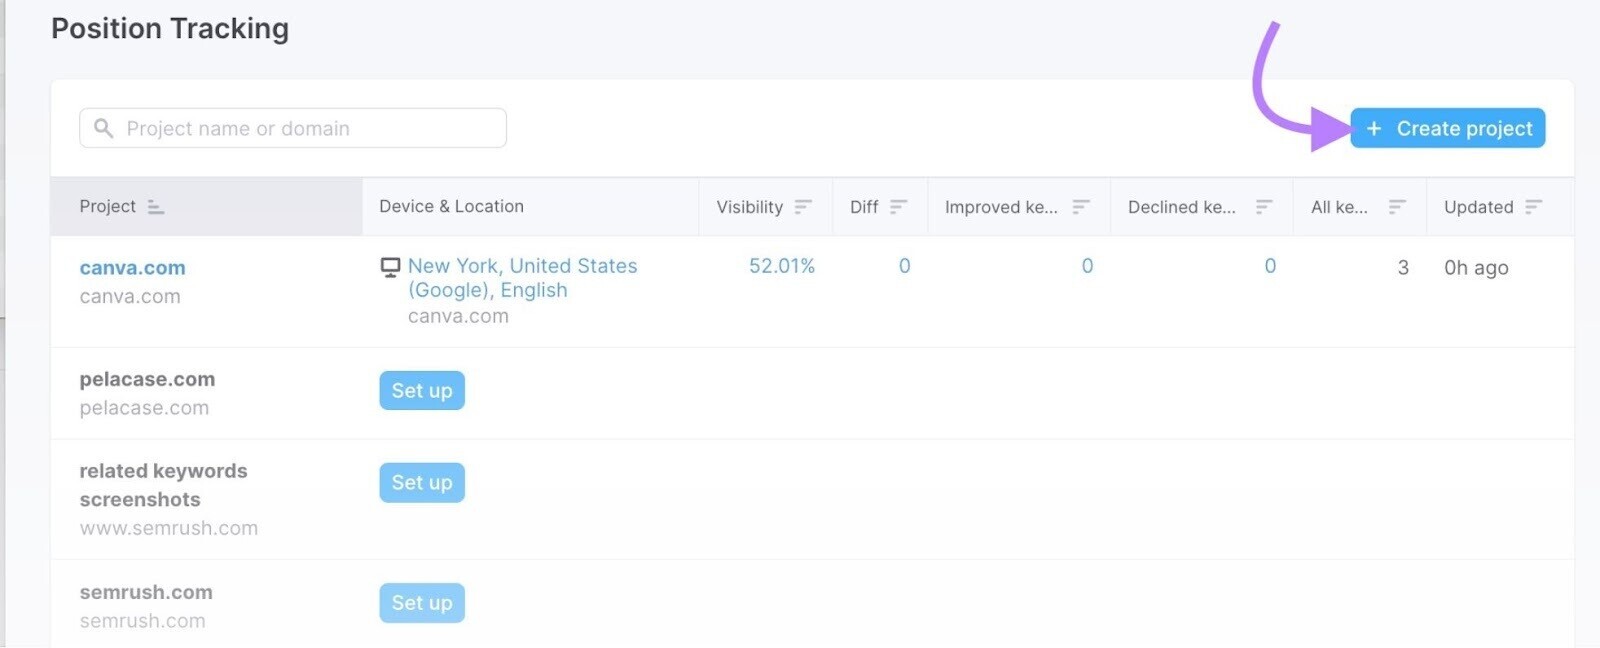Sort by All keywords column icon
1600x648 pixels.
(1397, 207)
